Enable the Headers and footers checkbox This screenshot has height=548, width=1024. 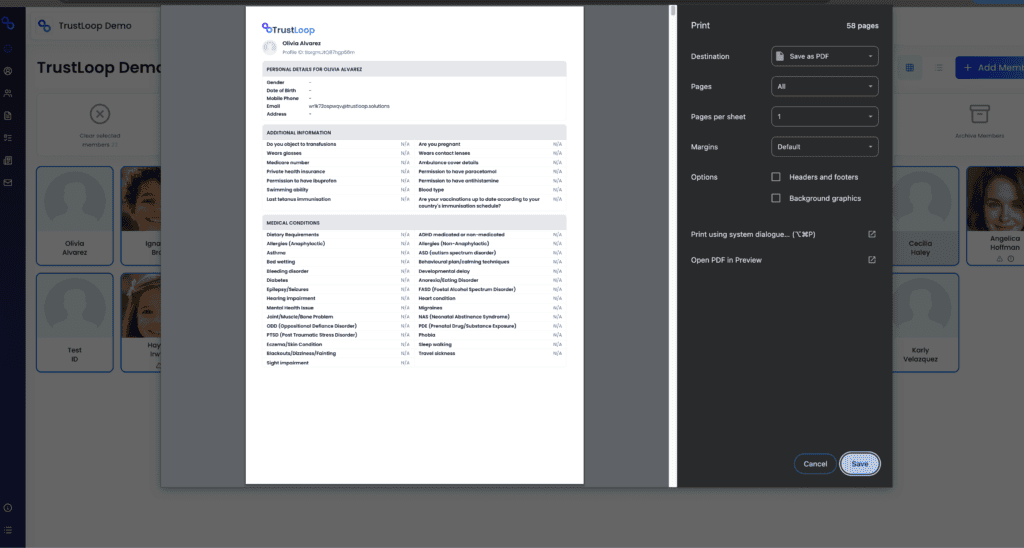pyautogui.click(x=776, y=177)
